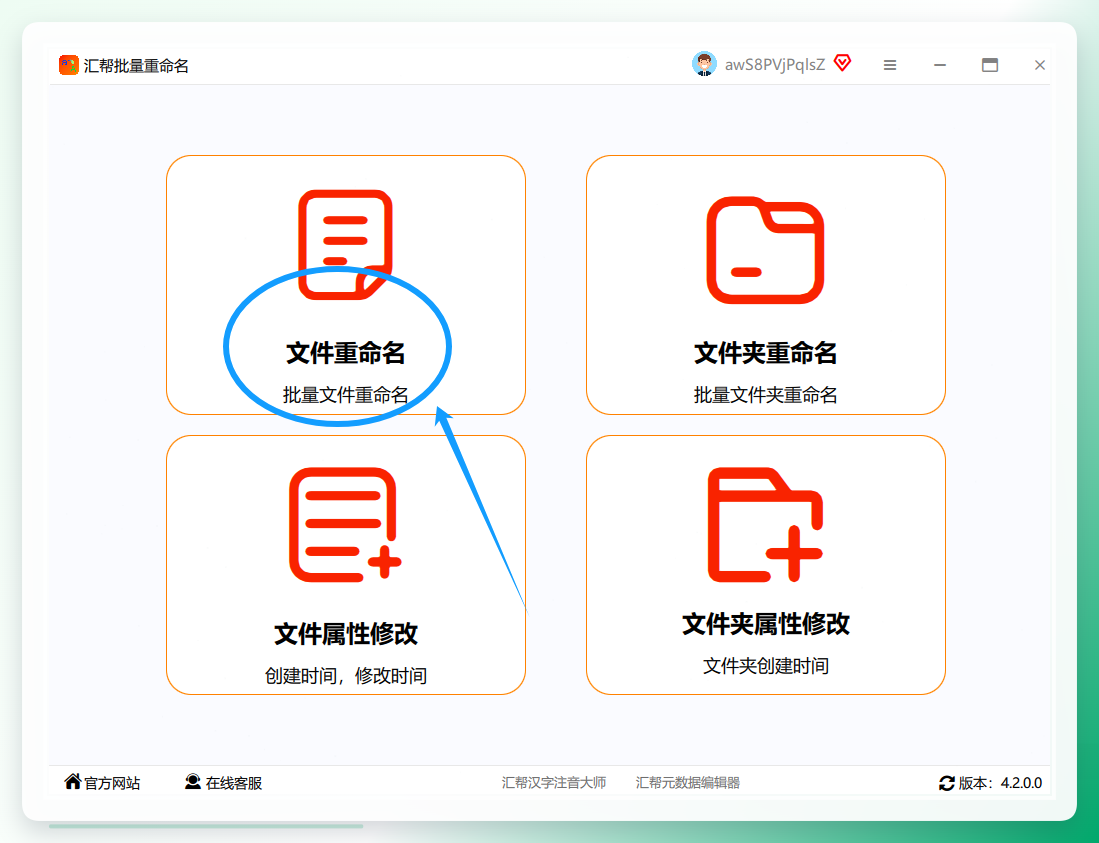Open the 汇帮元数据编辑器 link
The image size is (1099, 843).
point(688,783)
